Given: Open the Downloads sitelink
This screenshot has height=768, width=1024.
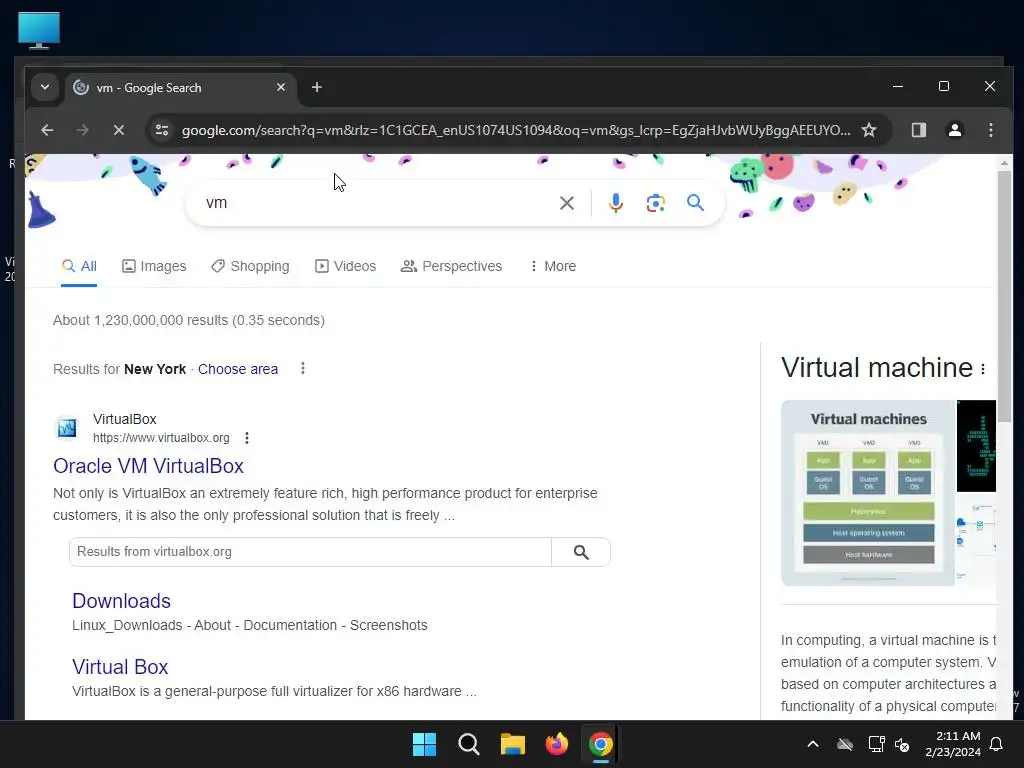Looking at the screenshot, I should point(121,601).
